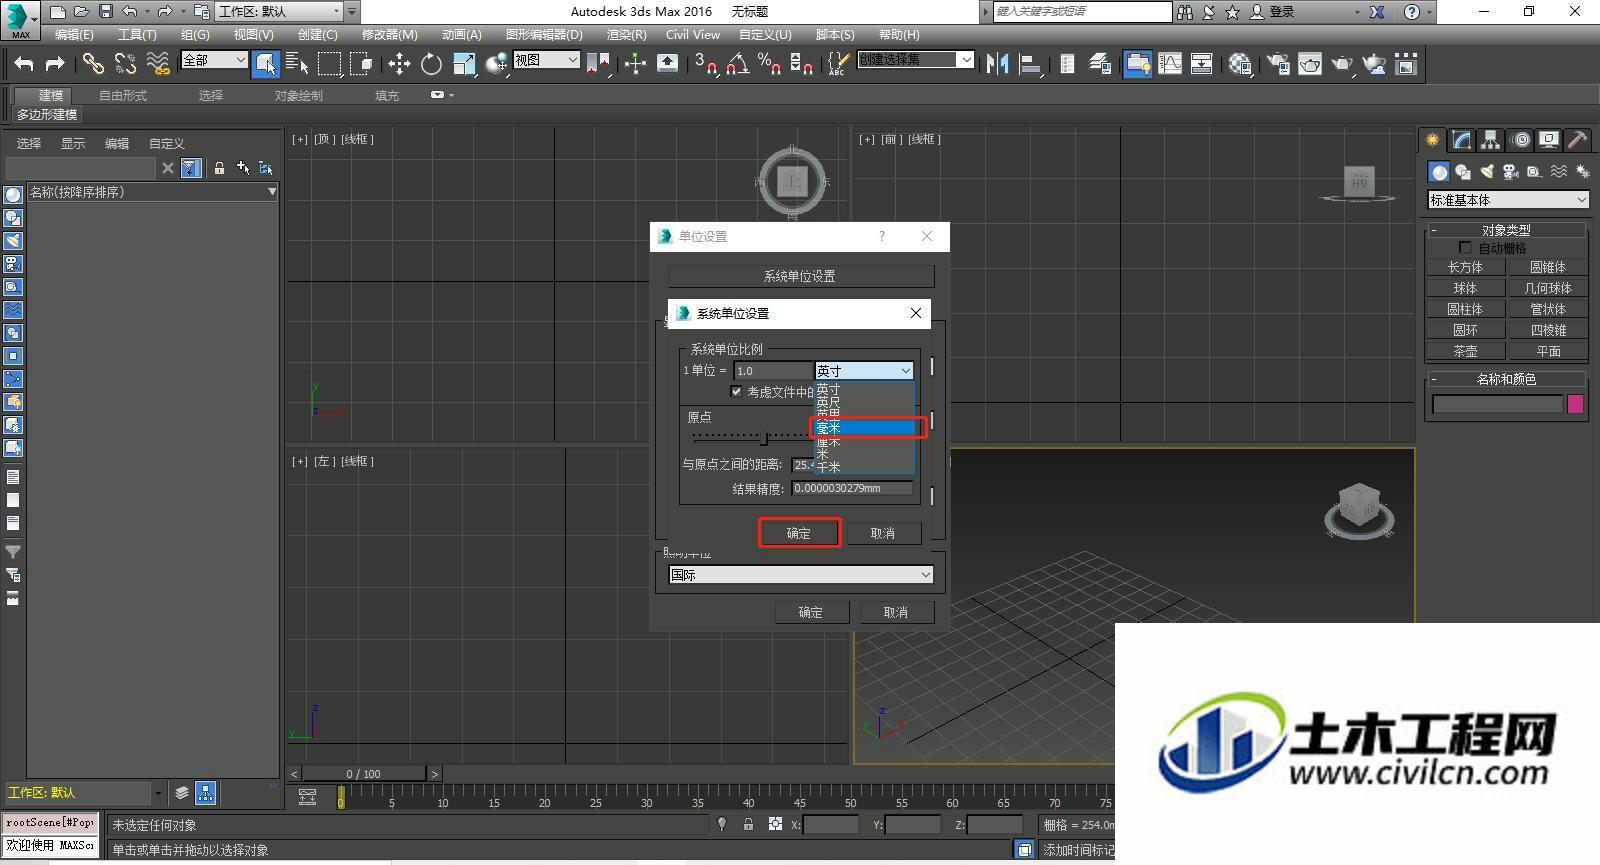The height and width of the screenshot is (865, 1600).
Task: Switch to the Hierarchy command panel tab
Action: tap(1491, 140)
